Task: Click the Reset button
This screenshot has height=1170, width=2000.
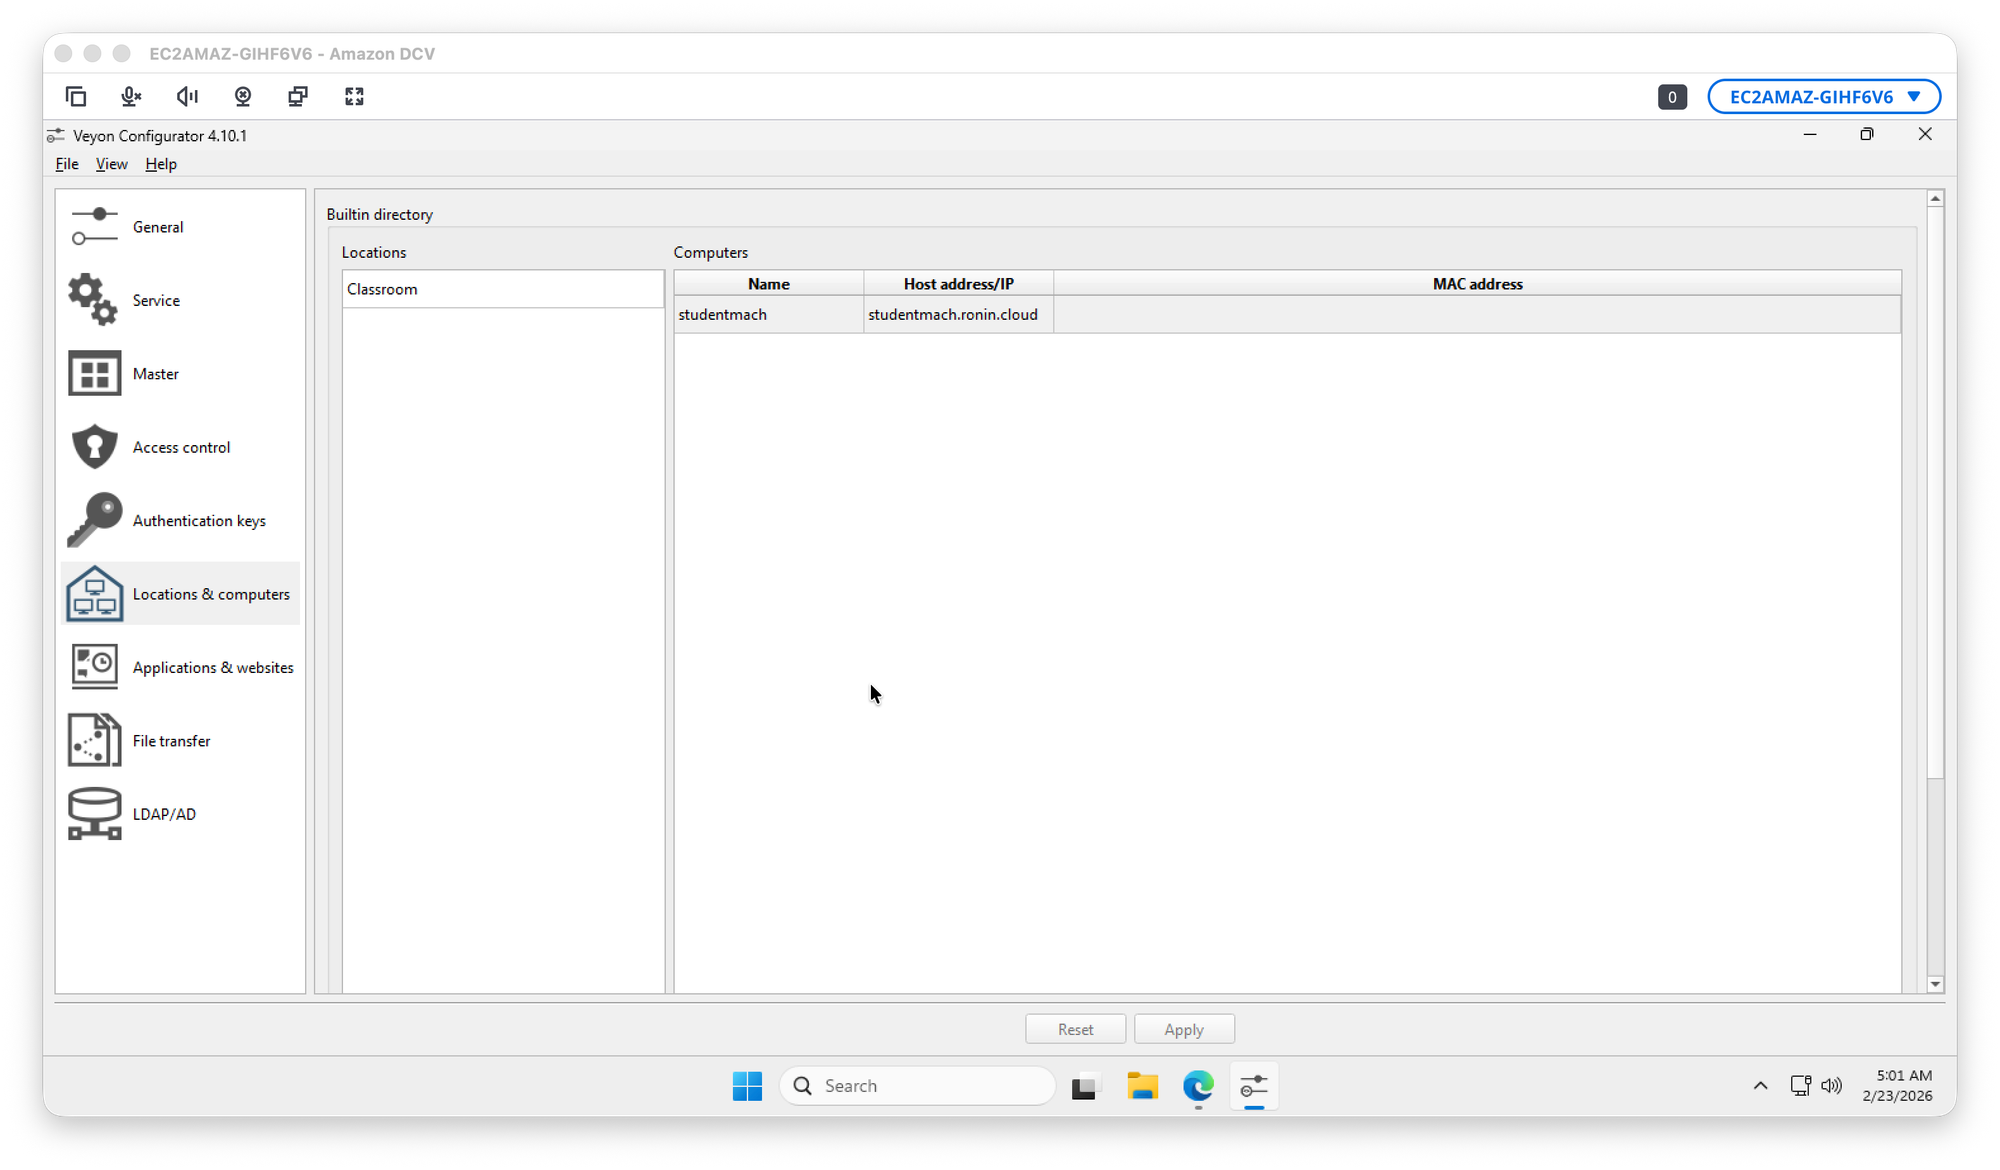Action: tap(1075, 1029)
